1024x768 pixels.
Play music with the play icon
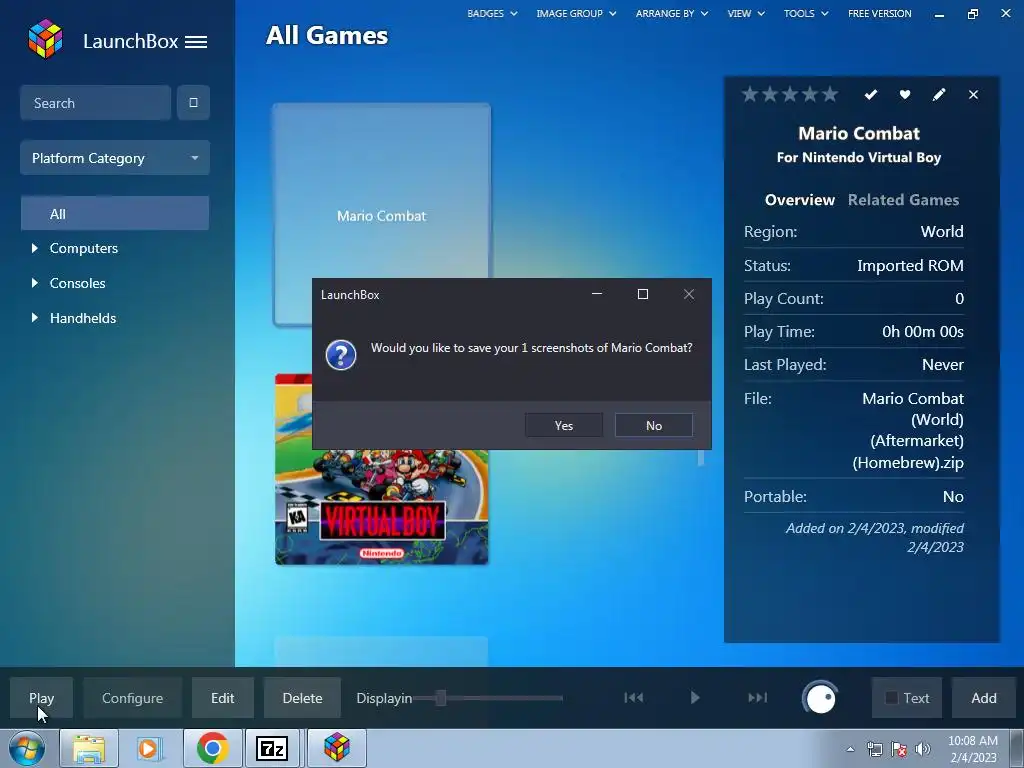click(x=695, y=697)
